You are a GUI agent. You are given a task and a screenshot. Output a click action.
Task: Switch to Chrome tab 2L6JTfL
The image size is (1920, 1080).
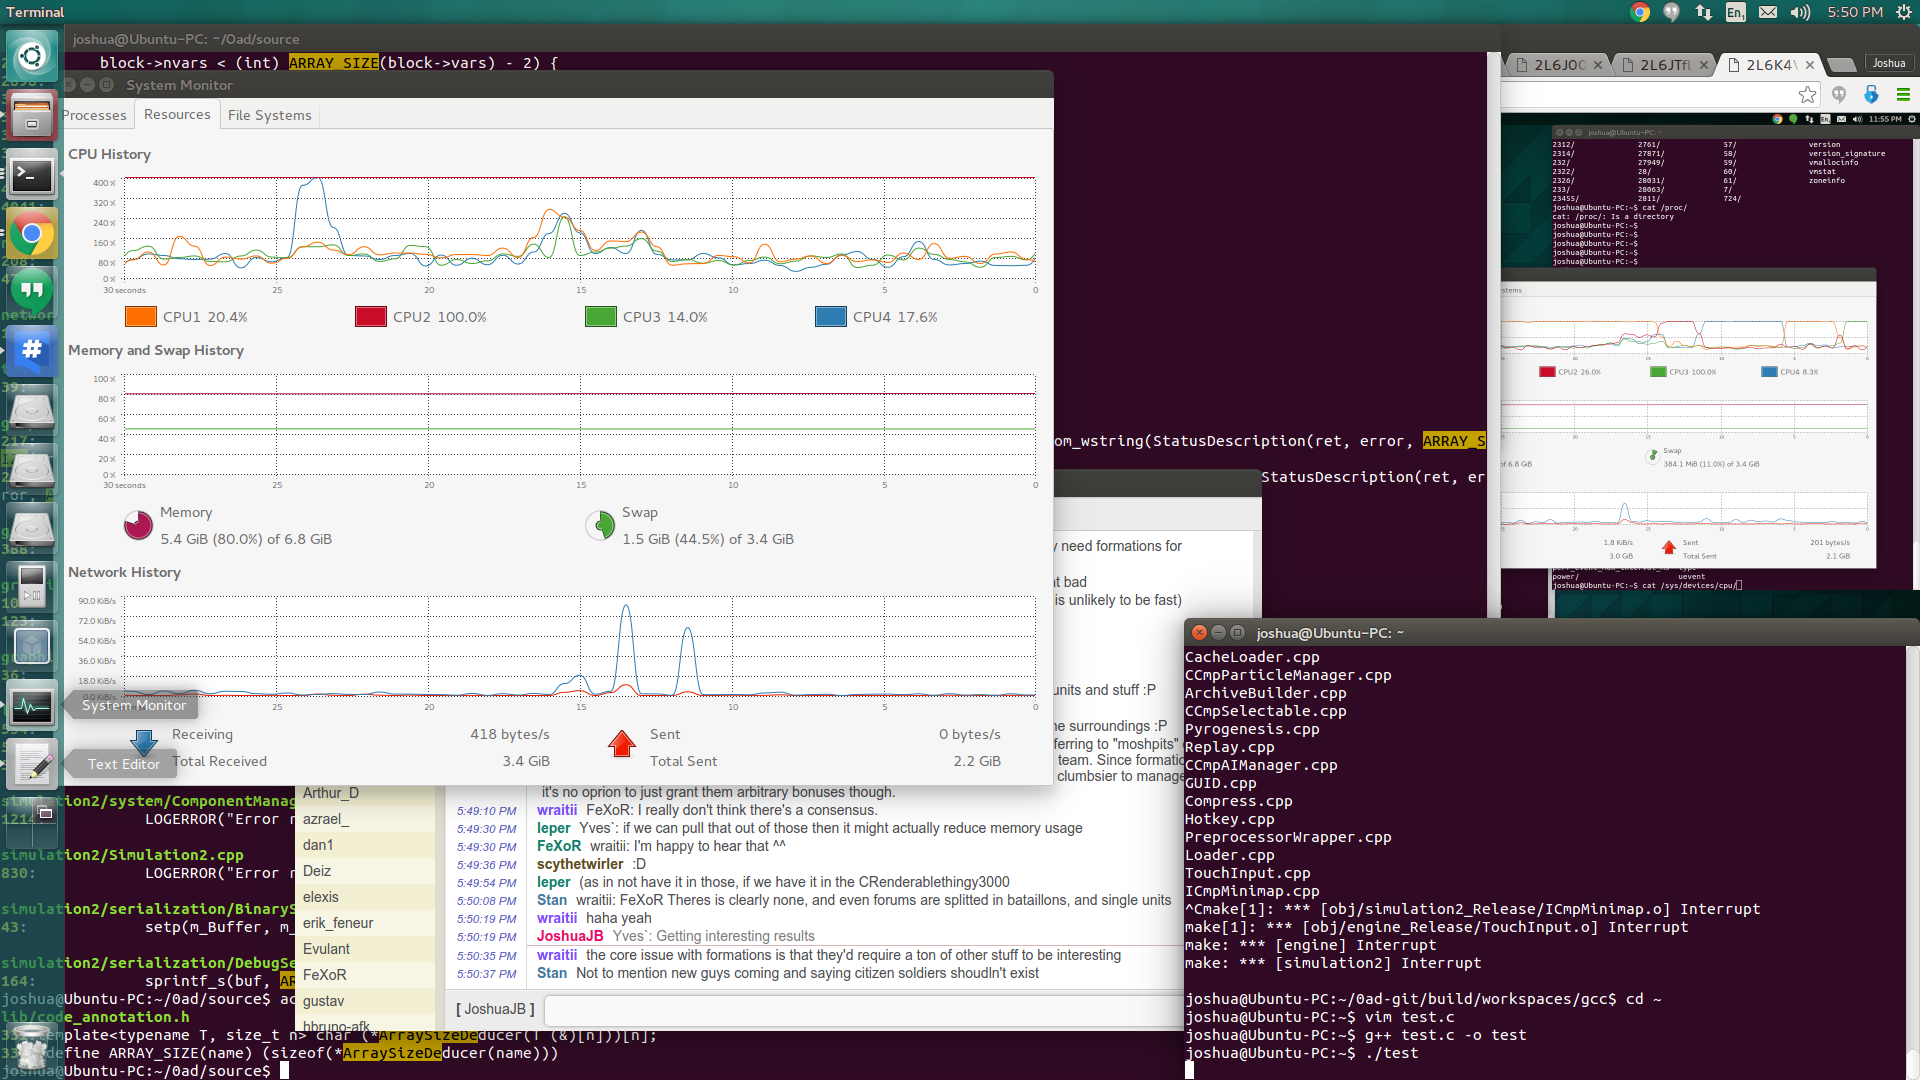pos(1664,65)
